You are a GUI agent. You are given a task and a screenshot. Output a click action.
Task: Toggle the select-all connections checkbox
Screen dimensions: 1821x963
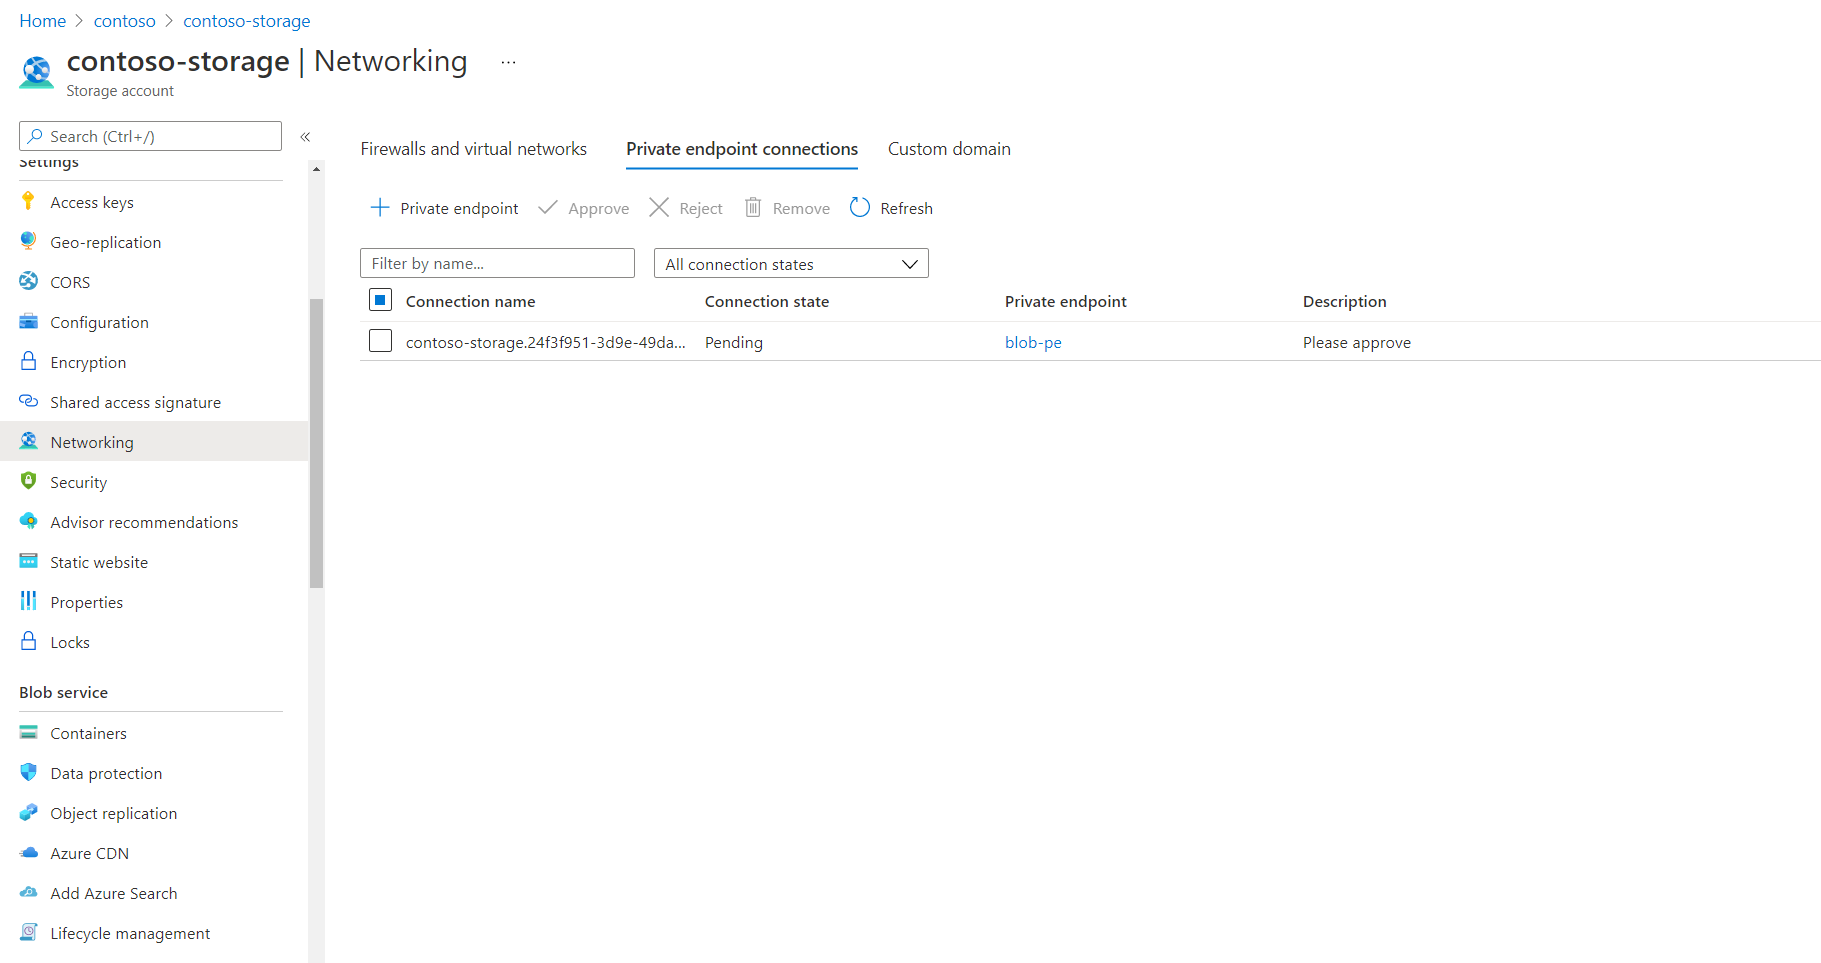(380, 300)
